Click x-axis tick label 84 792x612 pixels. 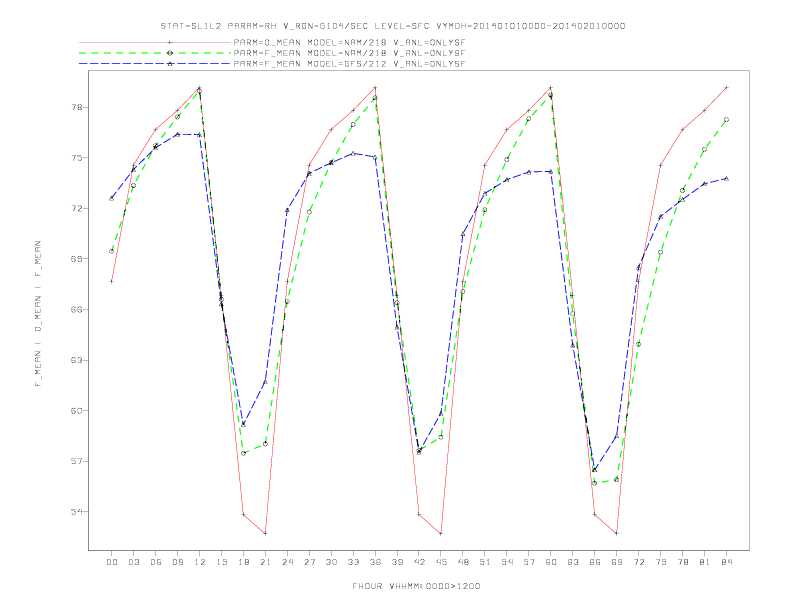727,562
